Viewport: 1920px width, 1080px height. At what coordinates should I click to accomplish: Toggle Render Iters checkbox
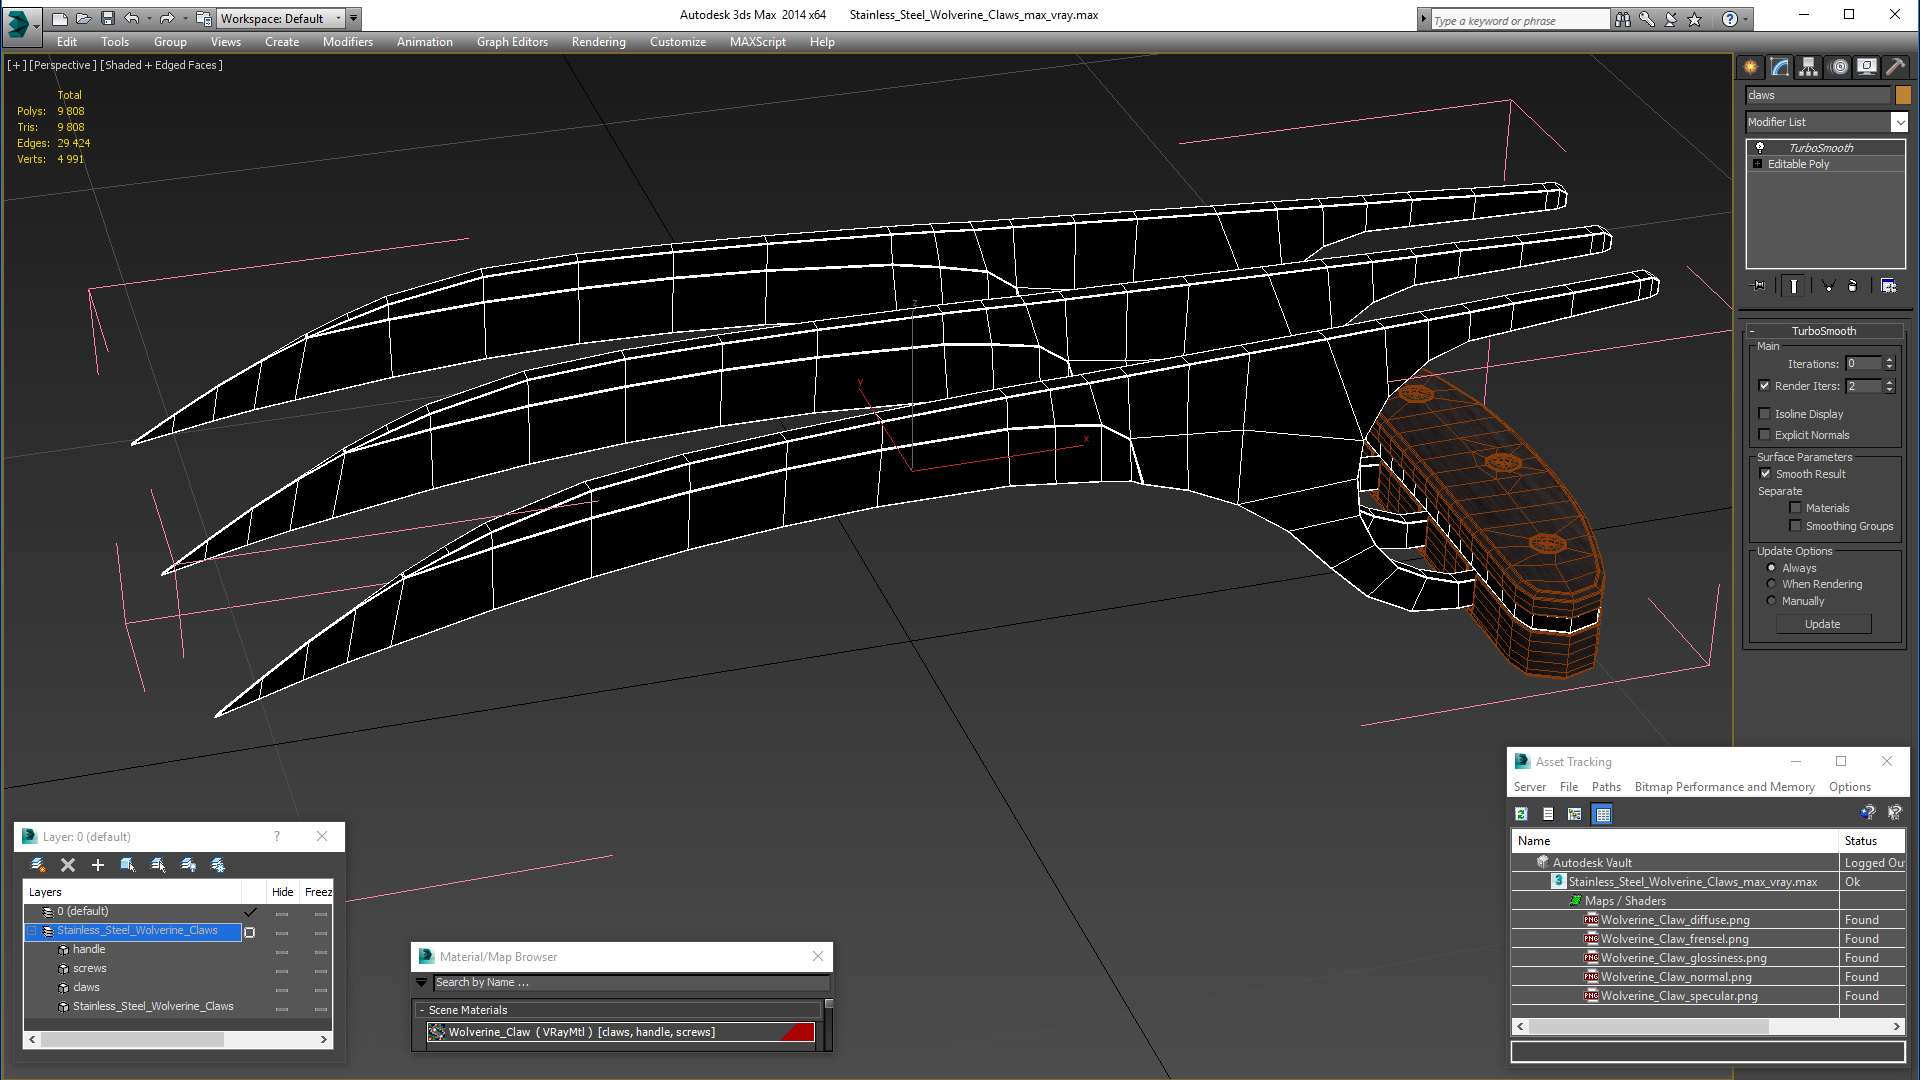point(1765,386)
